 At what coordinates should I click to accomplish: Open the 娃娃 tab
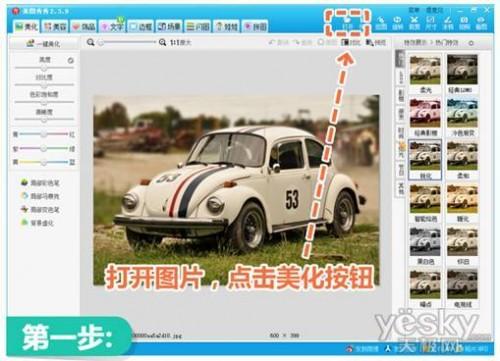click(227, 26)
